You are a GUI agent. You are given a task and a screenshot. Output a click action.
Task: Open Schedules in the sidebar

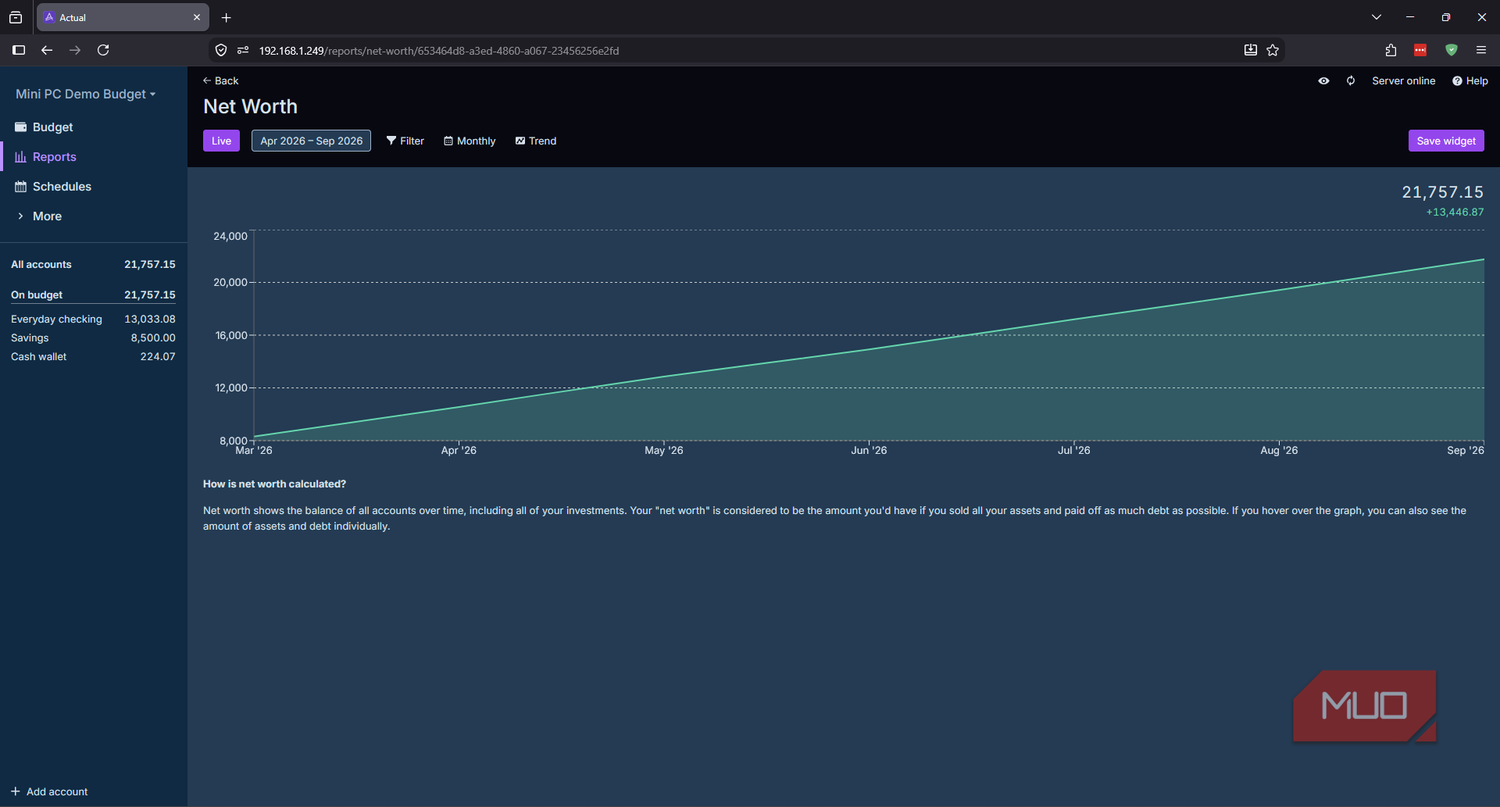[x=94, y=187]
